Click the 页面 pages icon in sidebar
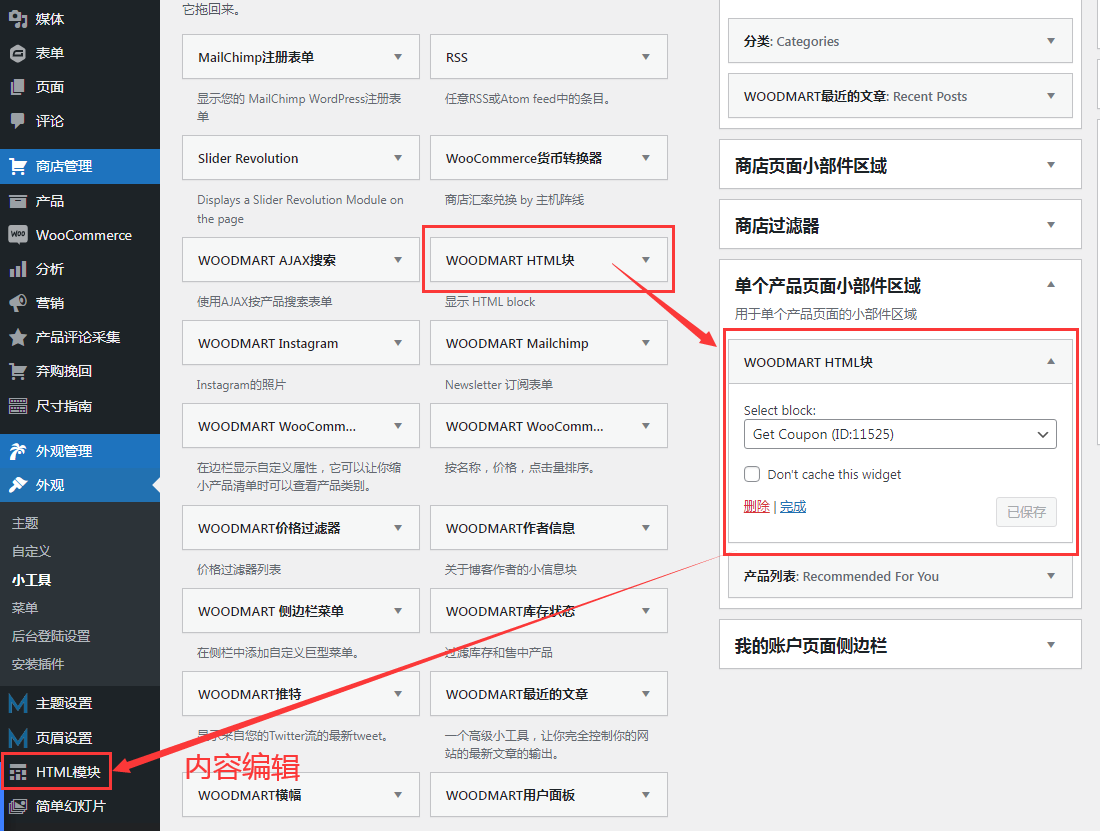Viewport: 1100px width, 831px height. [x=18, y=87]
